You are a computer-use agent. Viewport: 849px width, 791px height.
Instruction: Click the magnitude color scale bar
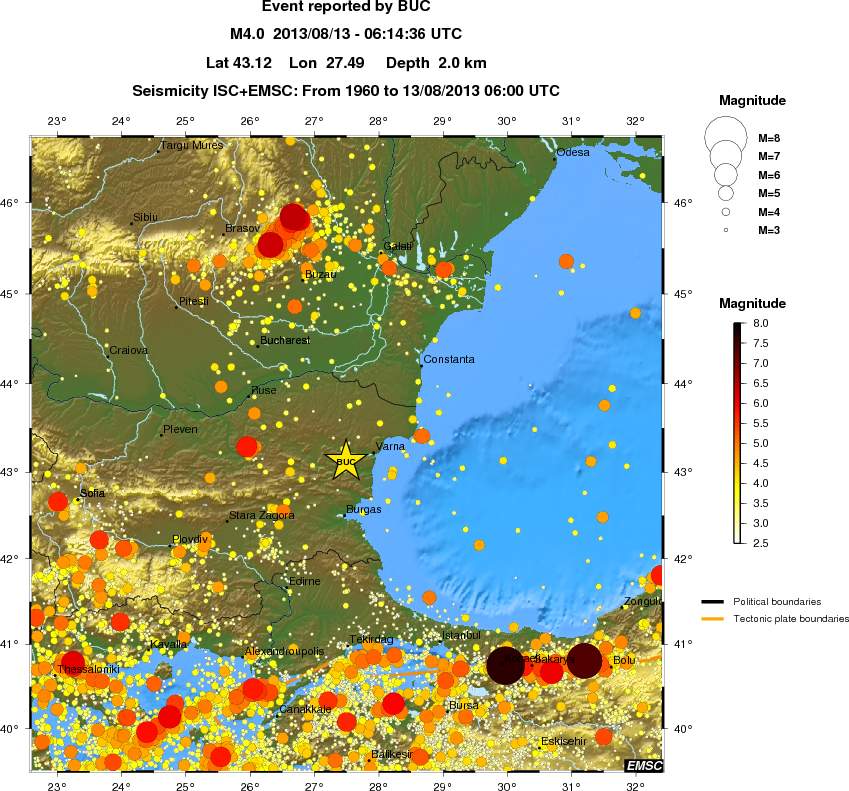(x=737, y=433)
